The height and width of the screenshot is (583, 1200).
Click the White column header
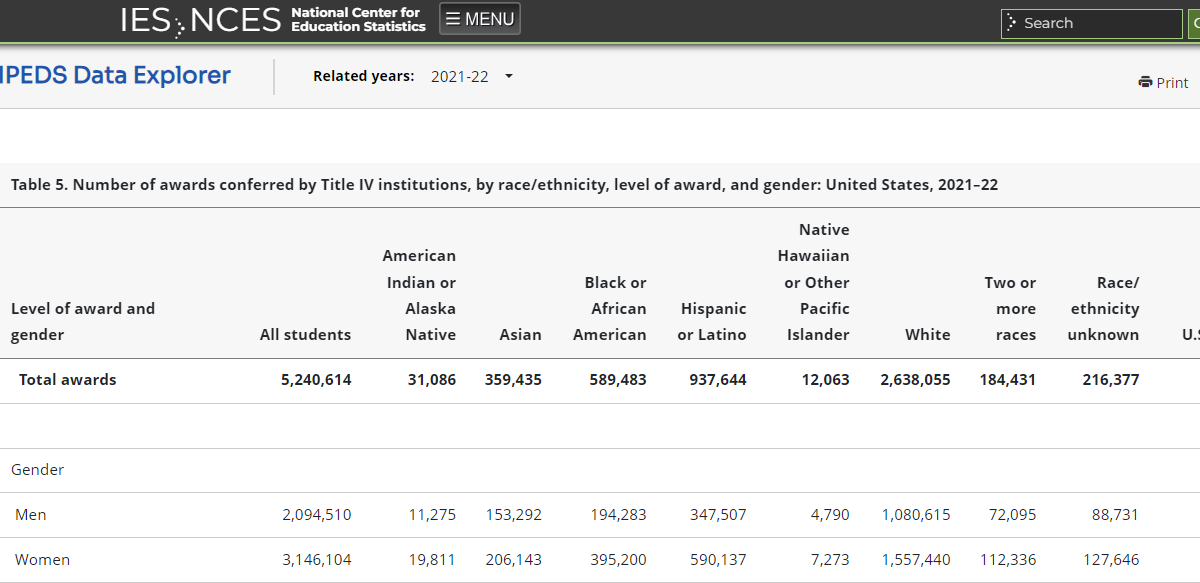click(927, 335)
